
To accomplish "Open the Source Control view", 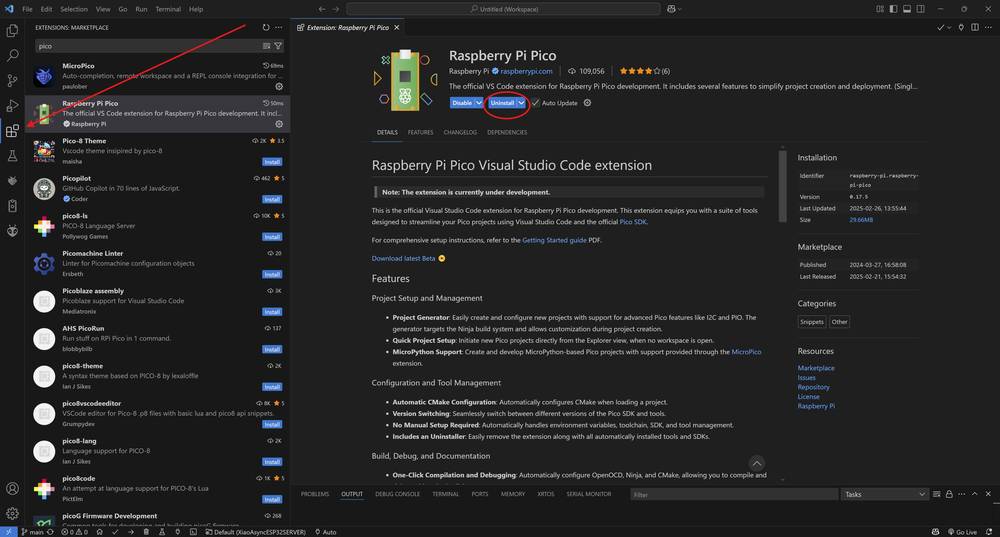I will pyautogui.click(x=12, y=81).
